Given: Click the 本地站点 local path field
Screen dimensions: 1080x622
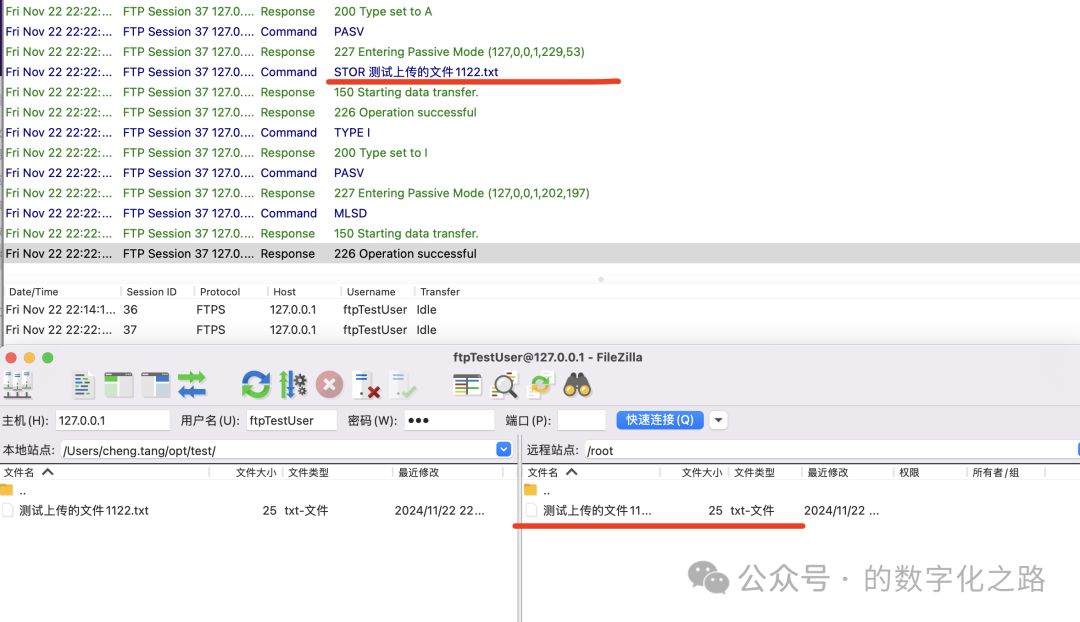Looking at the screenshot, I should point(278,450).
